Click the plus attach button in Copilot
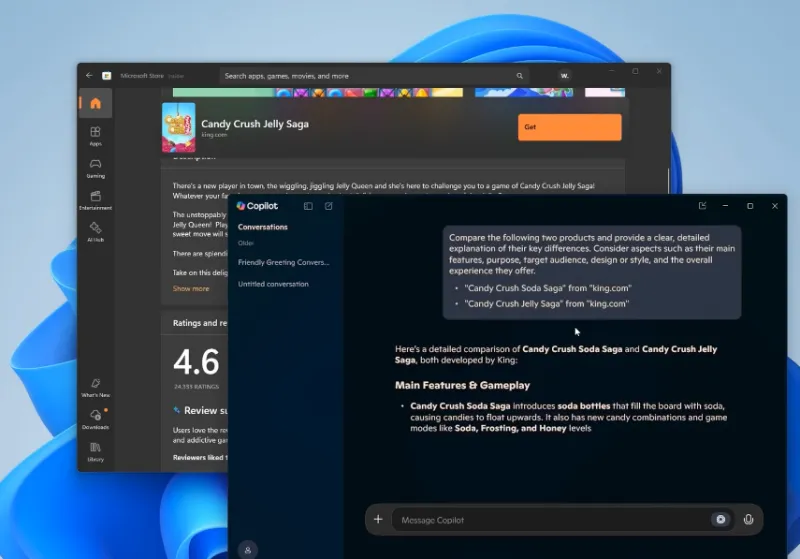The height and width of the screenshot is (559, 800). [378, 519]
